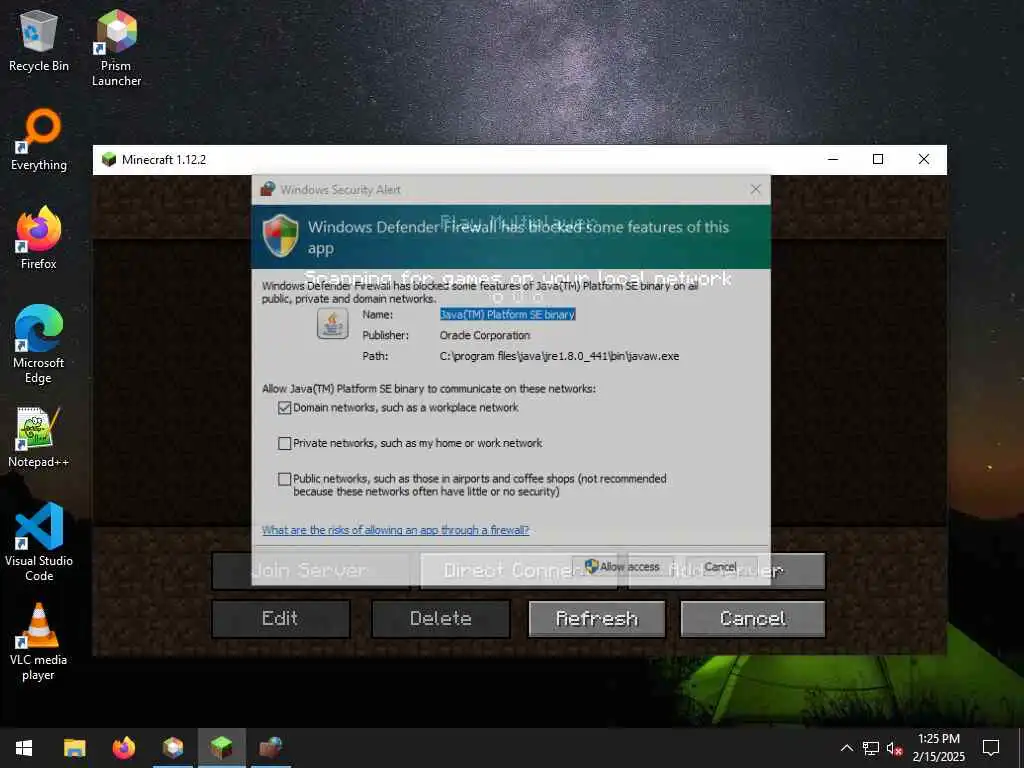
Task: Show hidden system tray icons
Action: [846, 748]
